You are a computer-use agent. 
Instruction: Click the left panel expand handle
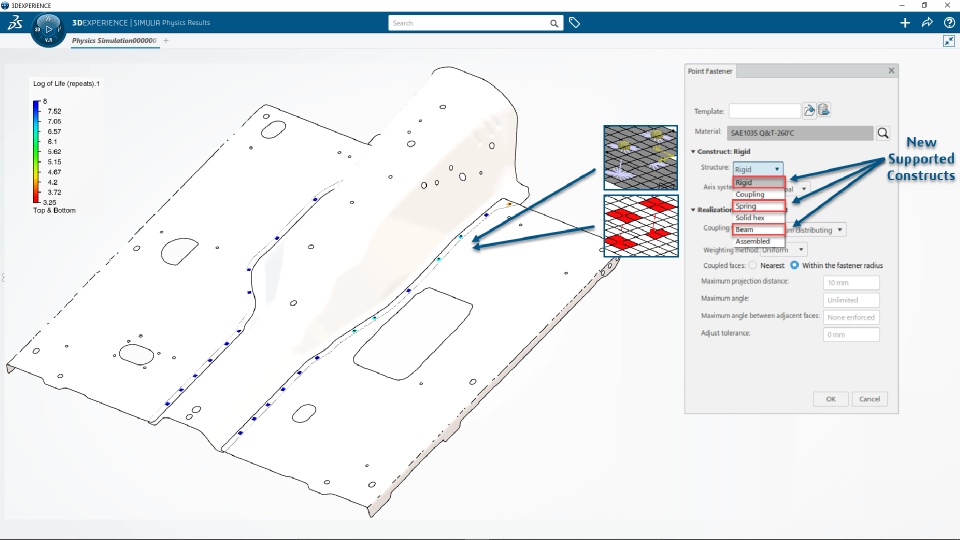3,277
